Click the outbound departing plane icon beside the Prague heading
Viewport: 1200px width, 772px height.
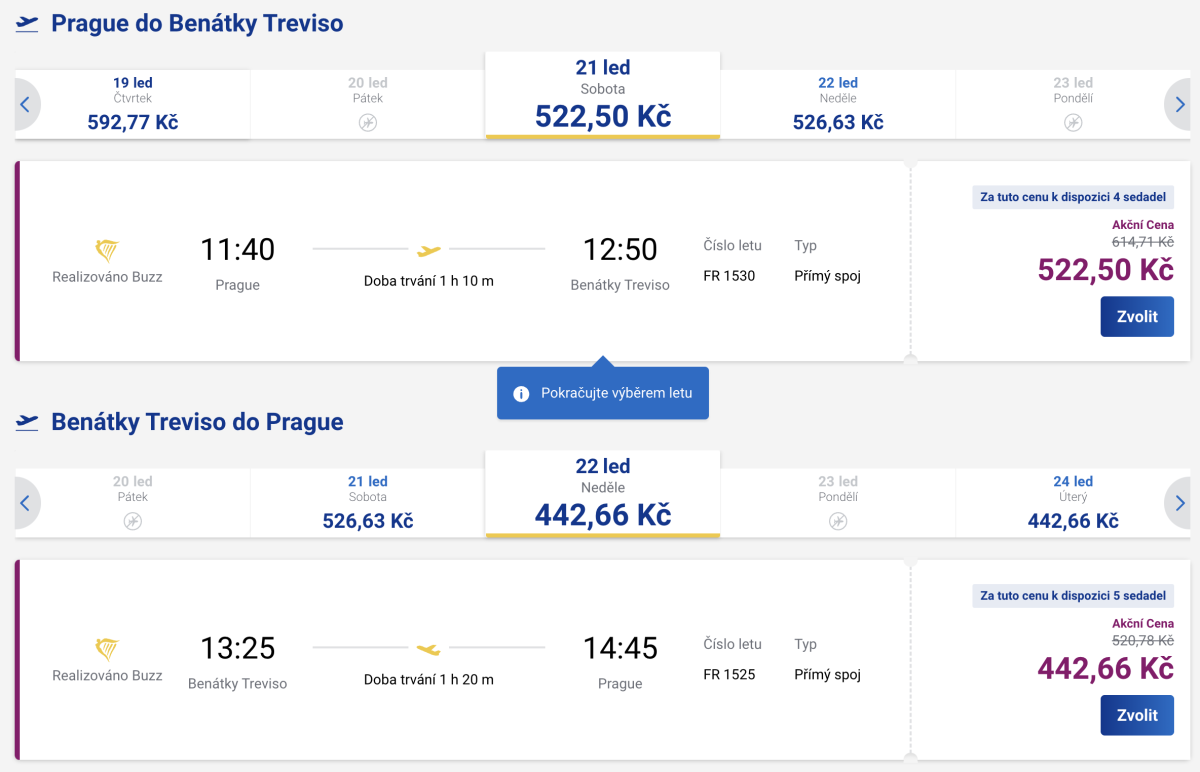[27, 24]
